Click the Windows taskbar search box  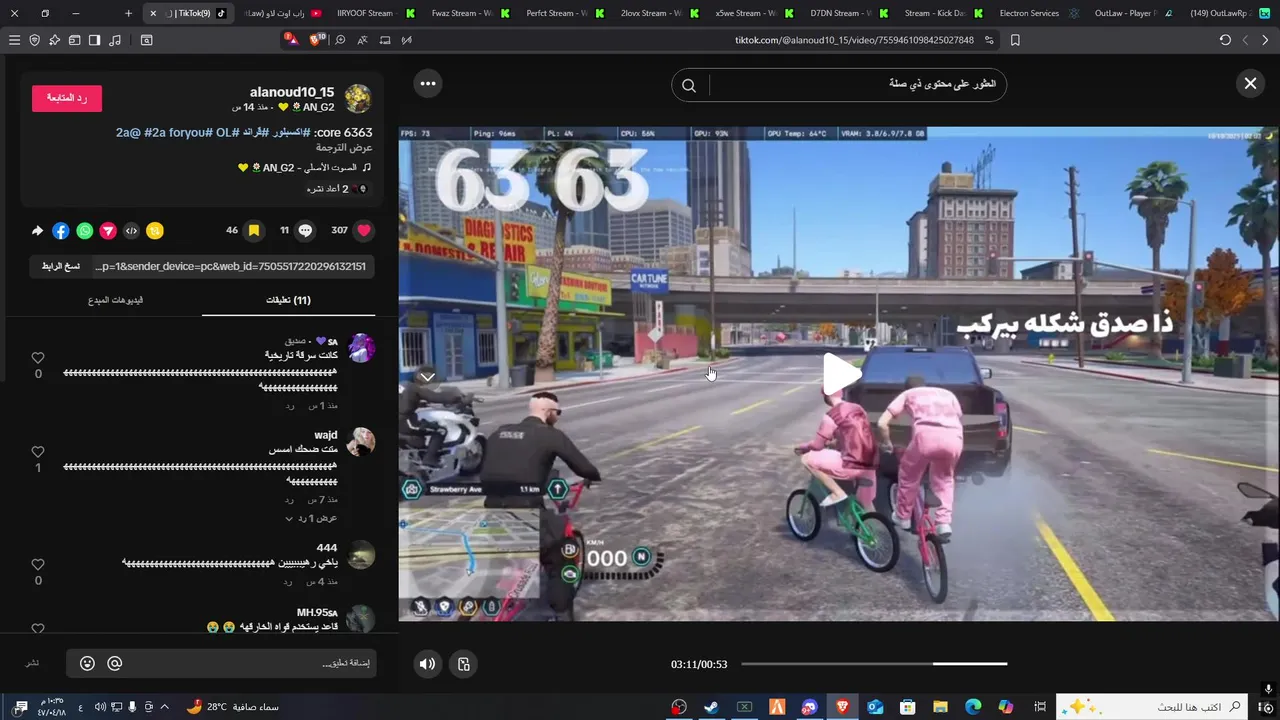(x=1153, y=707)
